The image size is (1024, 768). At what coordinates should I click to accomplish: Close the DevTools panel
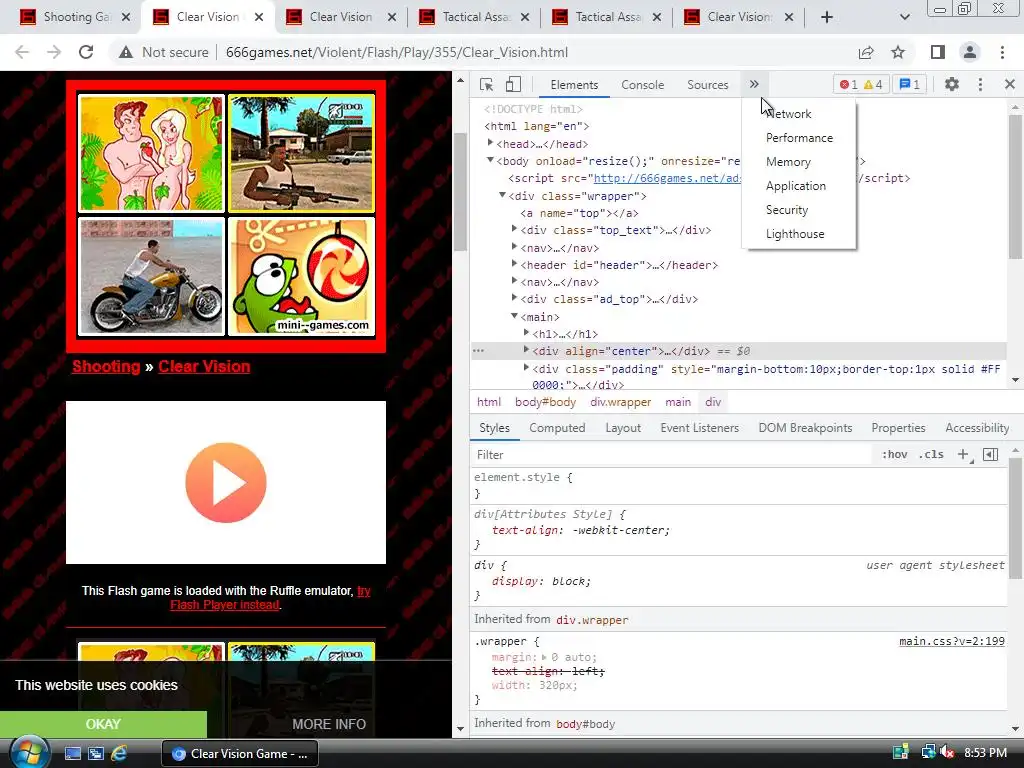(x=1010, y=84)
